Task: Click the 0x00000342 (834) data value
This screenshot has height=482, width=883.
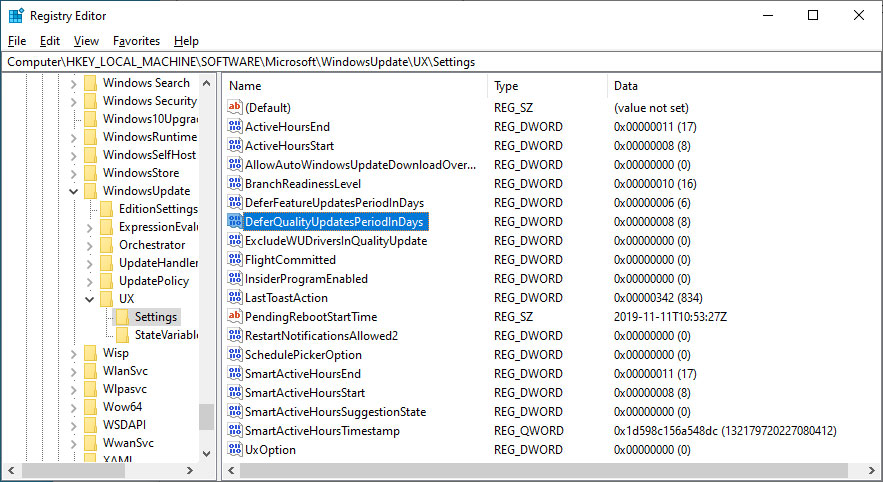Action: pos(658,297)
